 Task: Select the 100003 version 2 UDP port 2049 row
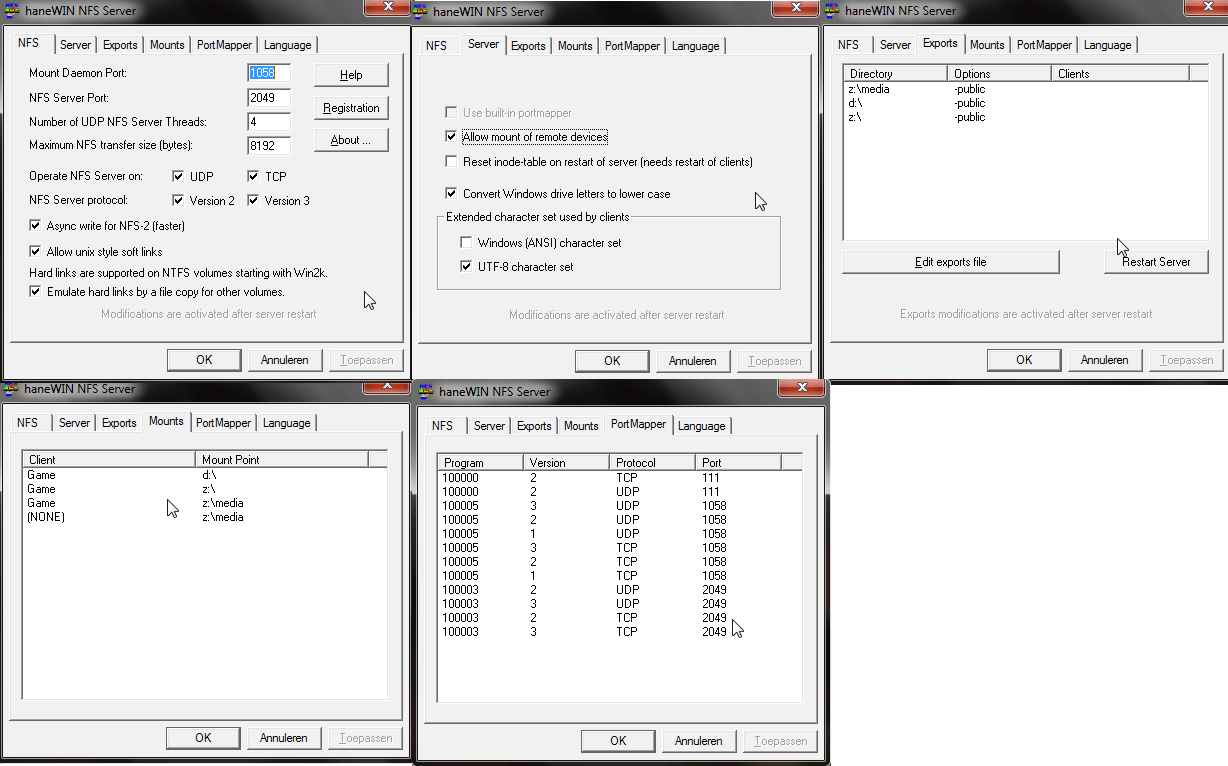(620, 590)
